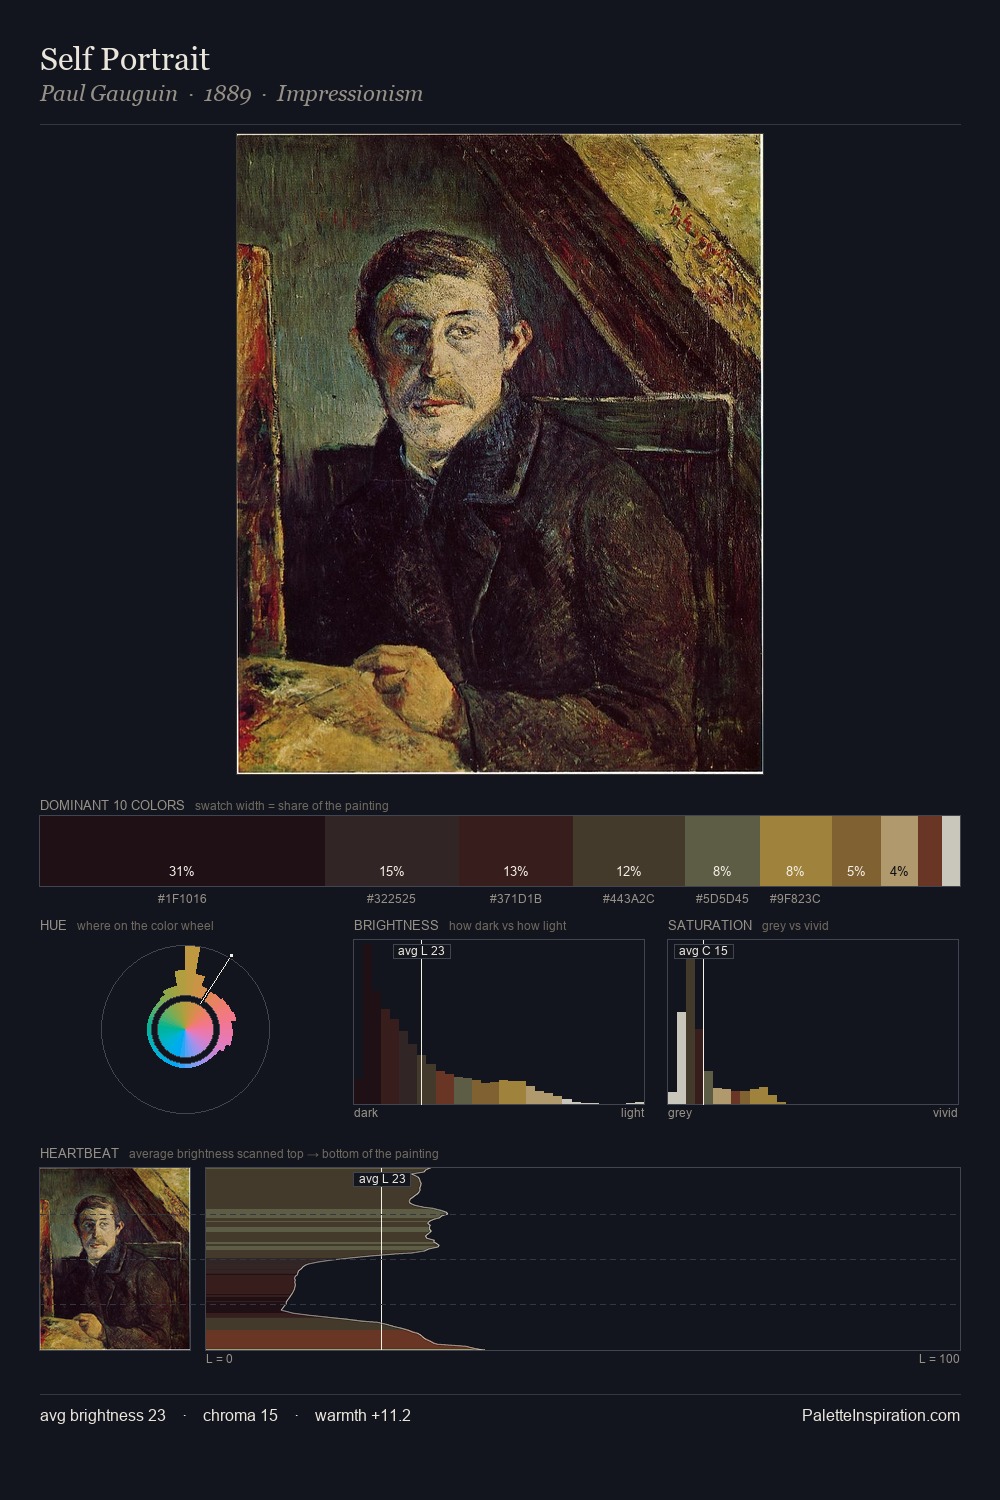The height and width of the screenshot is (1500, 1000).
Task: Select the 13% swatch #371D1B
Action: pyautogui.click(x=516, y=851)
